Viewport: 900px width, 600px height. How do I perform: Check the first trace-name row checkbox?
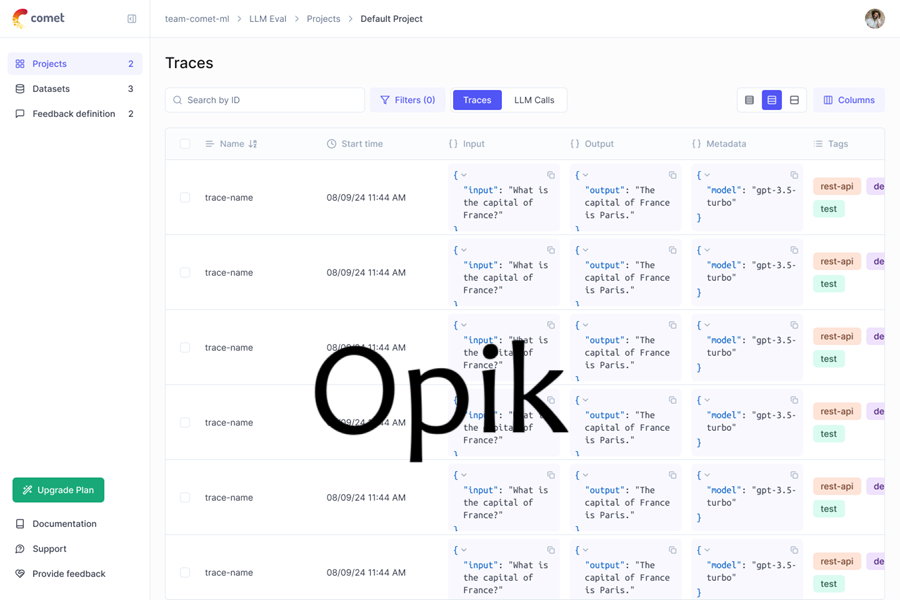[x=185, y=198]
